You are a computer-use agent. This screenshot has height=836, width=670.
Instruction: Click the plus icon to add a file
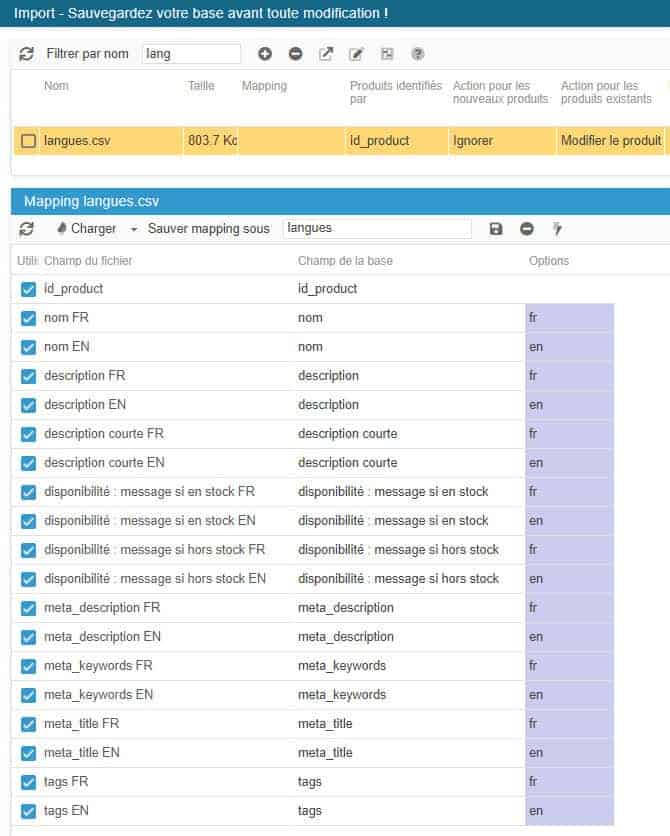coord(265,54)
